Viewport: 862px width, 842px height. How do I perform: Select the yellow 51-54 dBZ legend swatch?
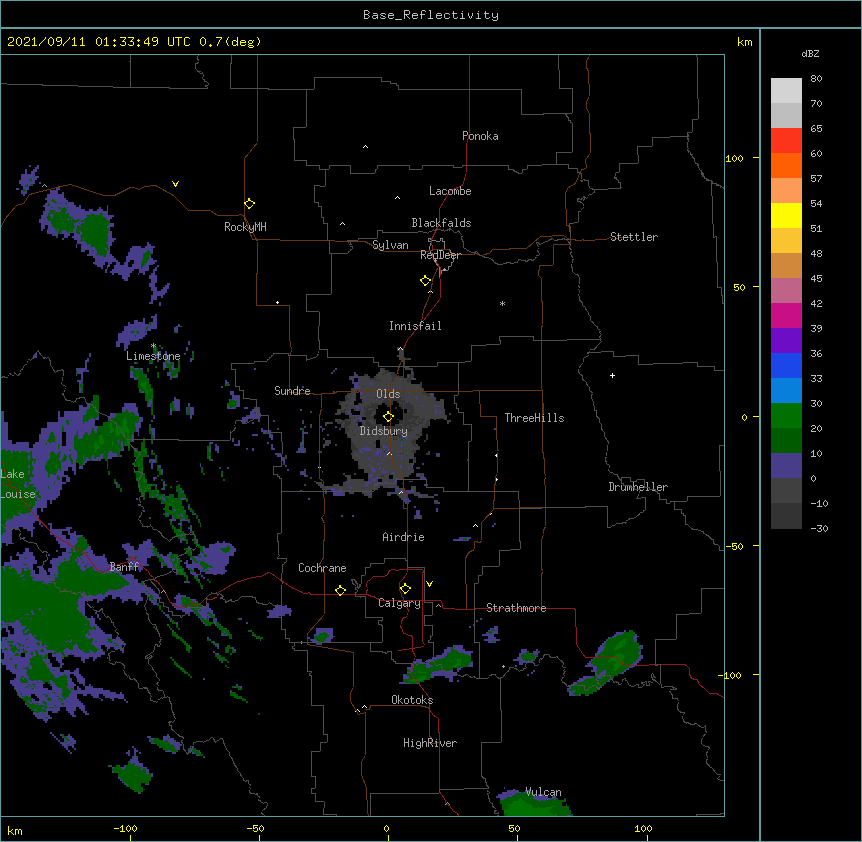click(x=786, y=215)
